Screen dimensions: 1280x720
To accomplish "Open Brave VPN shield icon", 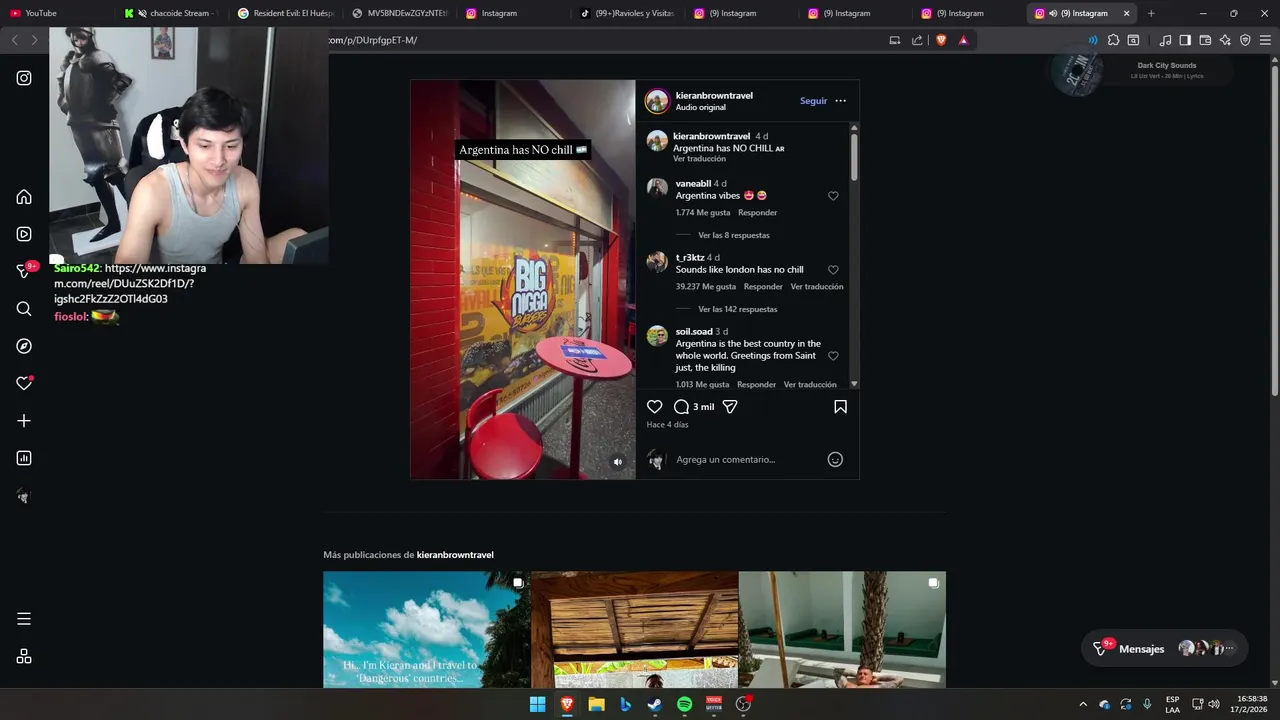I will point(1245,40).
